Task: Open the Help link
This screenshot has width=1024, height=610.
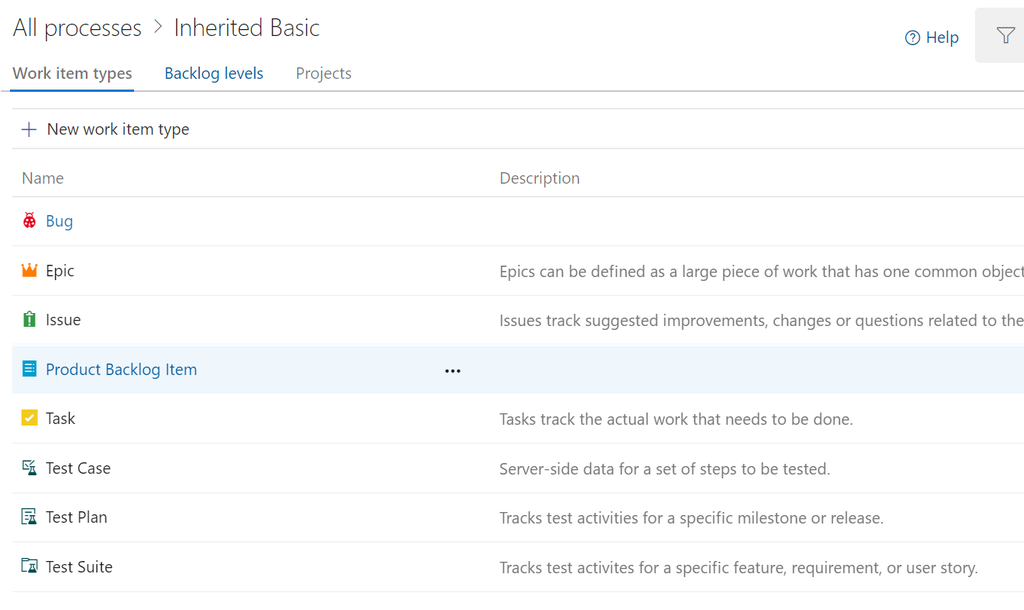Action: click(942, 38)
